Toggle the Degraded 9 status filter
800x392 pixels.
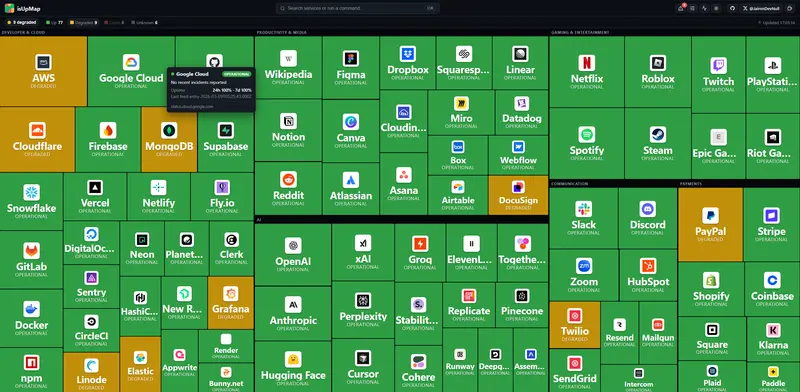(x=83, y=22)
